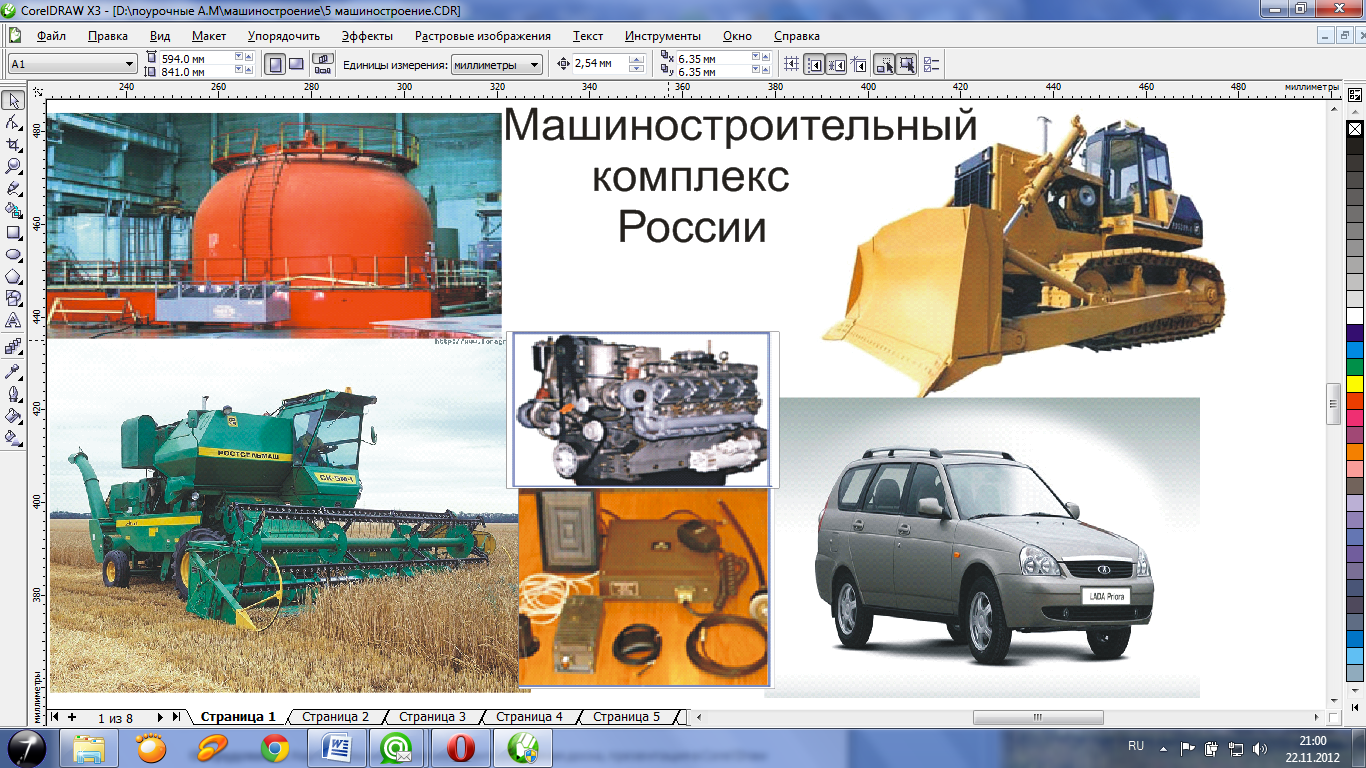Open Opera browser from taskbar

tap(460, 747)
